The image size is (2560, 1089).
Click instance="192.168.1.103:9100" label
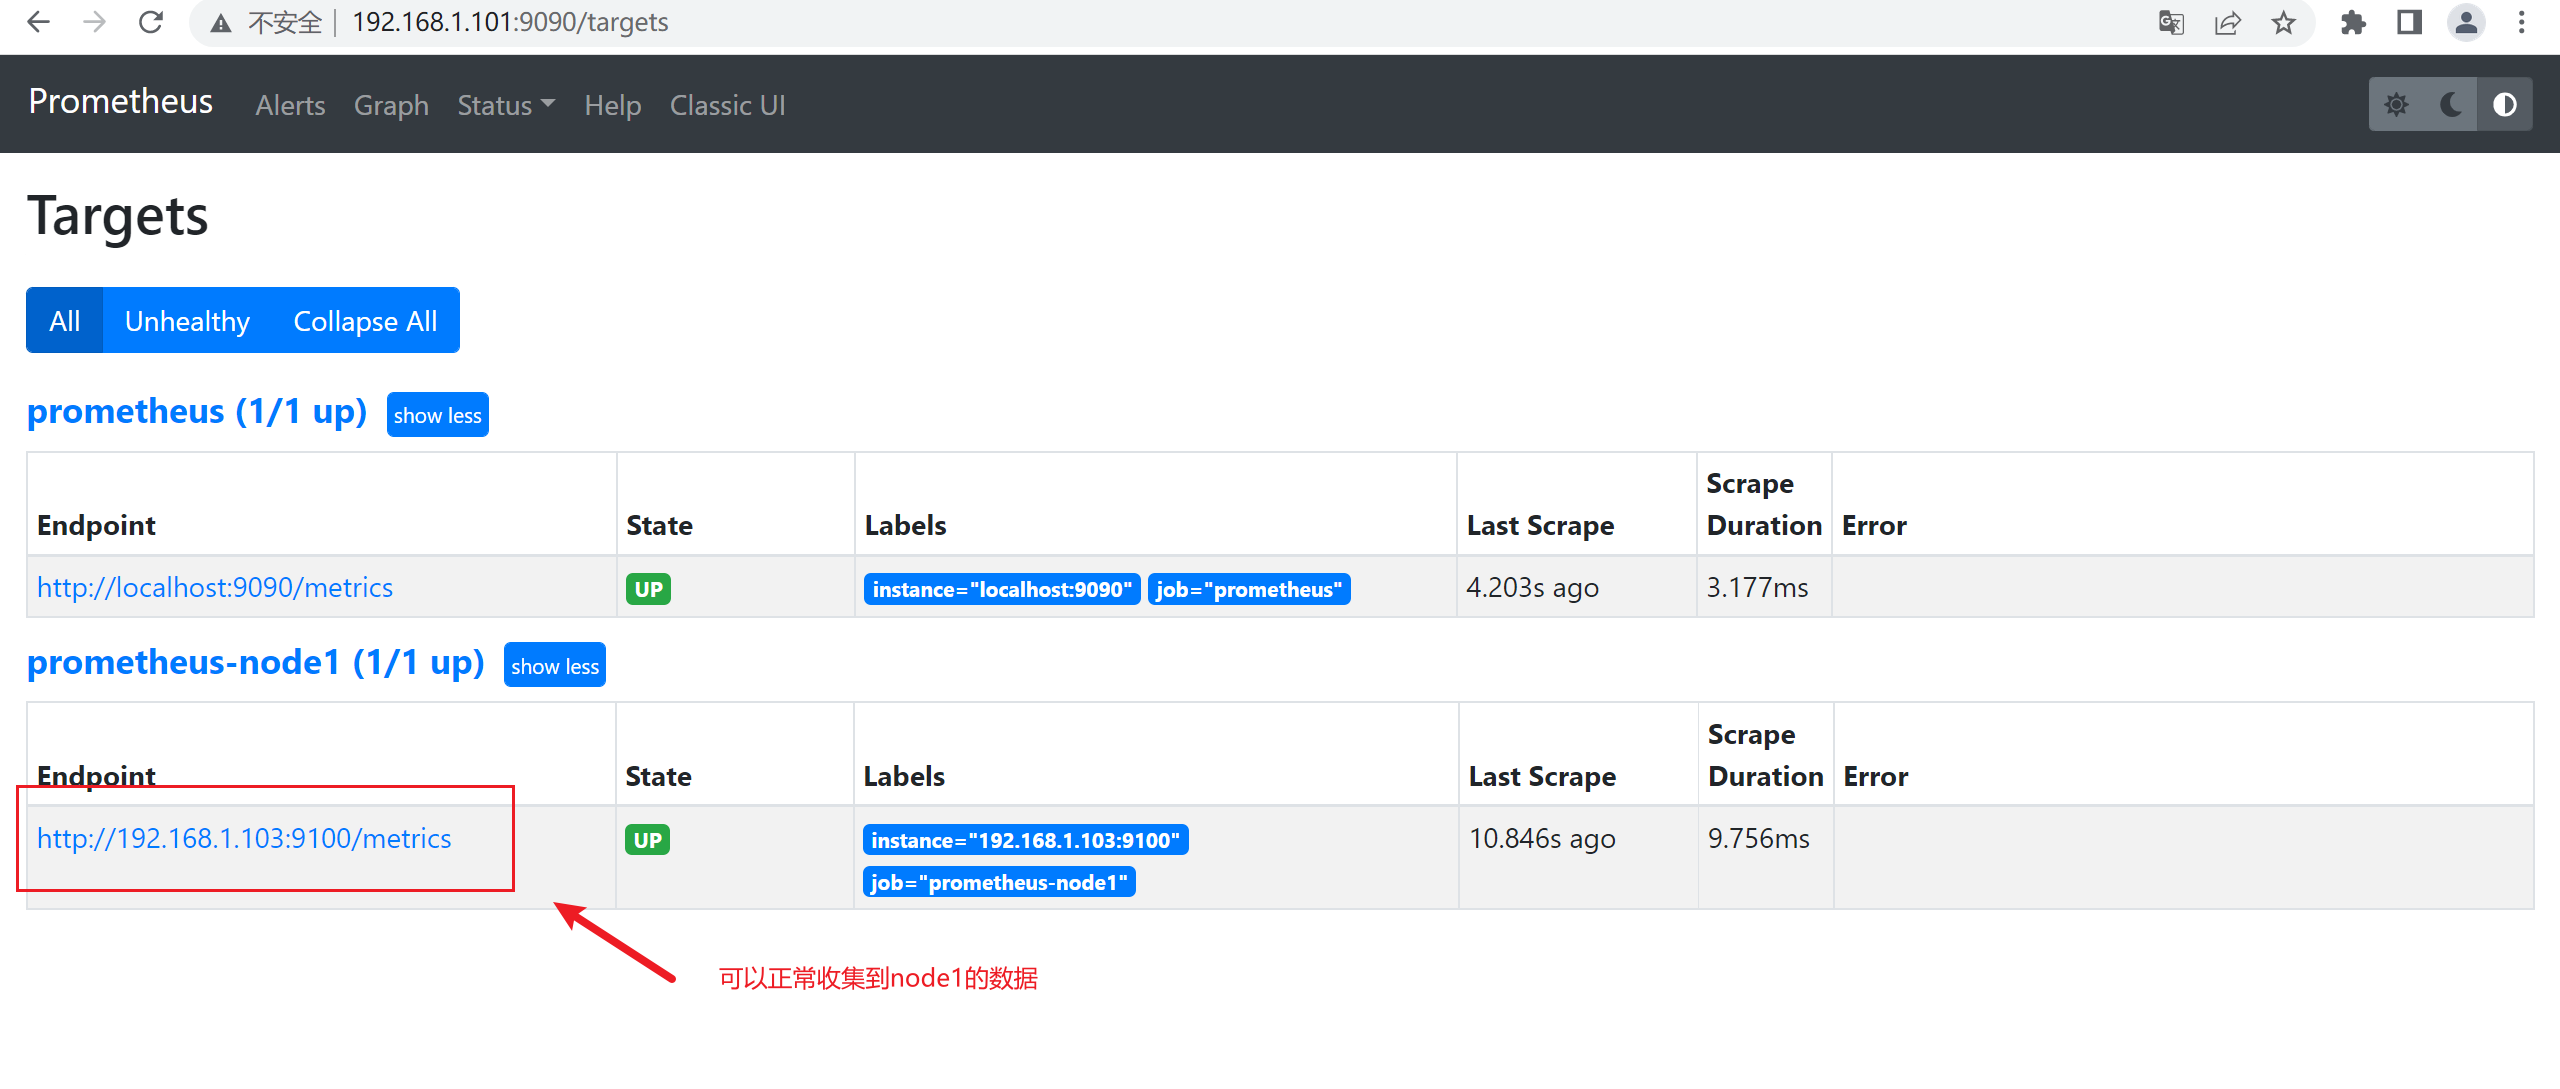tap(1025, 841)
